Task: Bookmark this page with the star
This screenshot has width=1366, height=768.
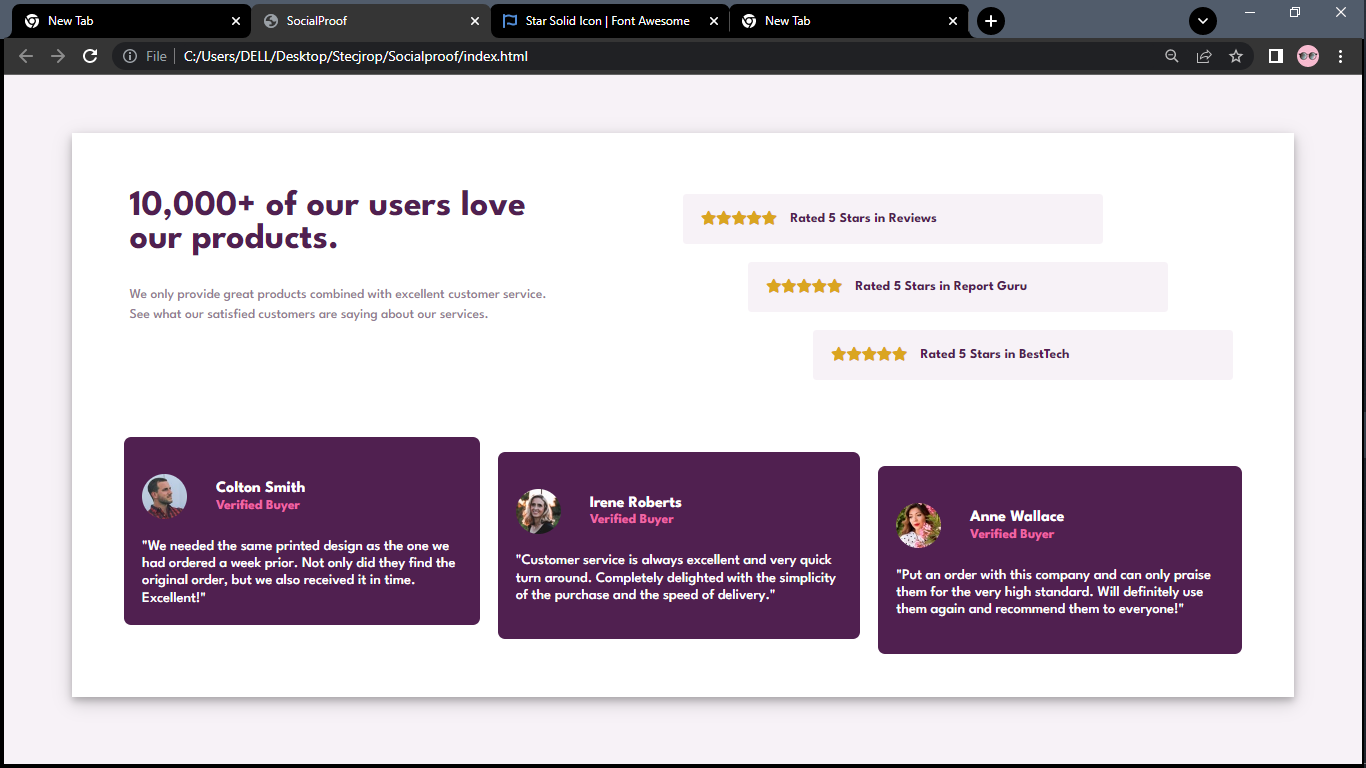Action: click(1236, 56)
